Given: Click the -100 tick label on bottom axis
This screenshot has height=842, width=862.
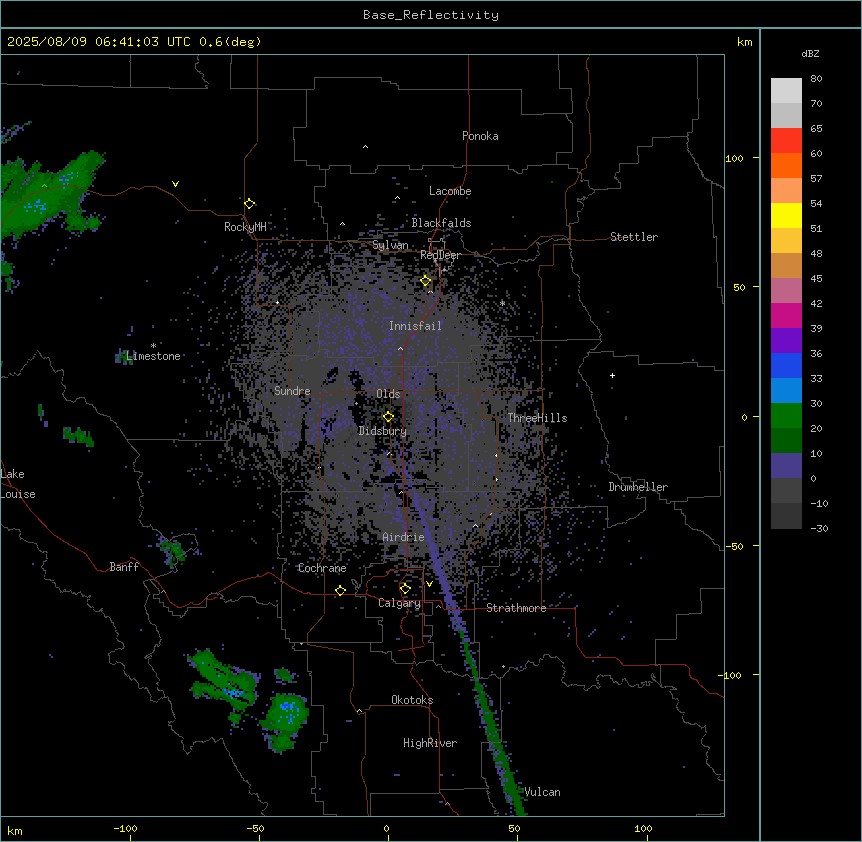Looking at the screenshot, I should point(125,828).
